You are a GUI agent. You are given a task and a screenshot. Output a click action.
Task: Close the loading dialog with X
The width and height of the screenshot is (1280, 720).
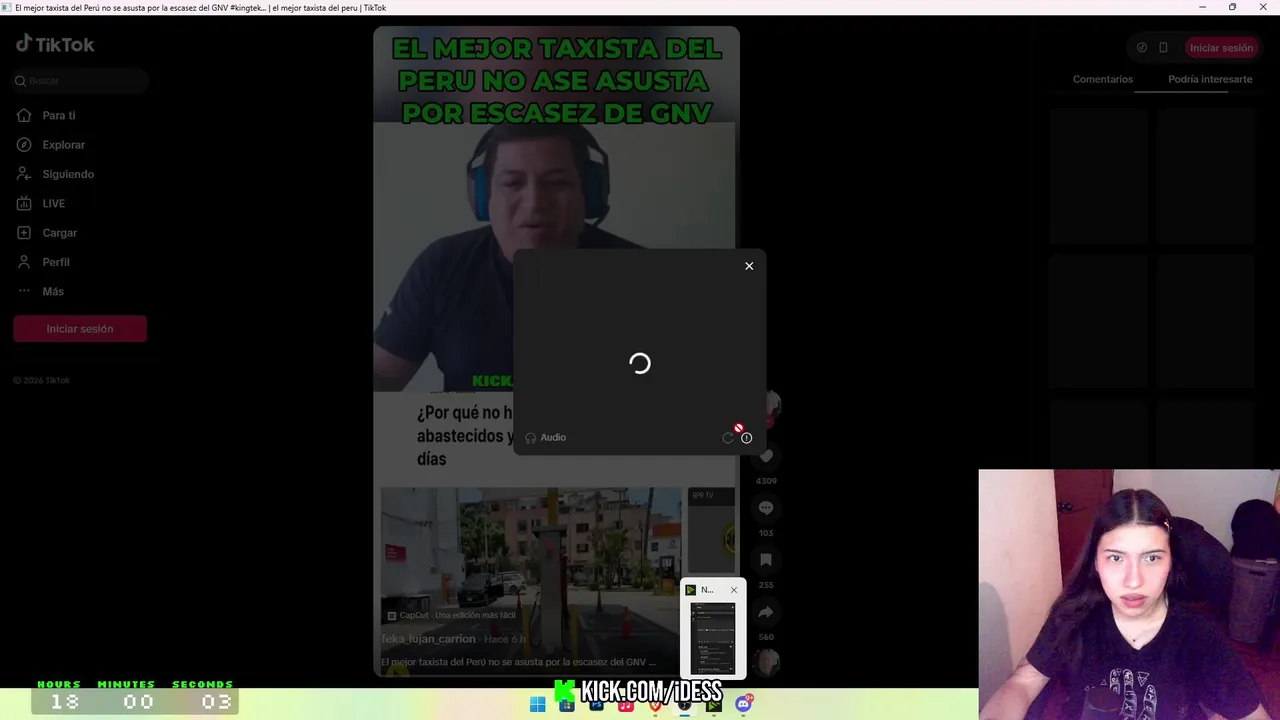(749, 266)
